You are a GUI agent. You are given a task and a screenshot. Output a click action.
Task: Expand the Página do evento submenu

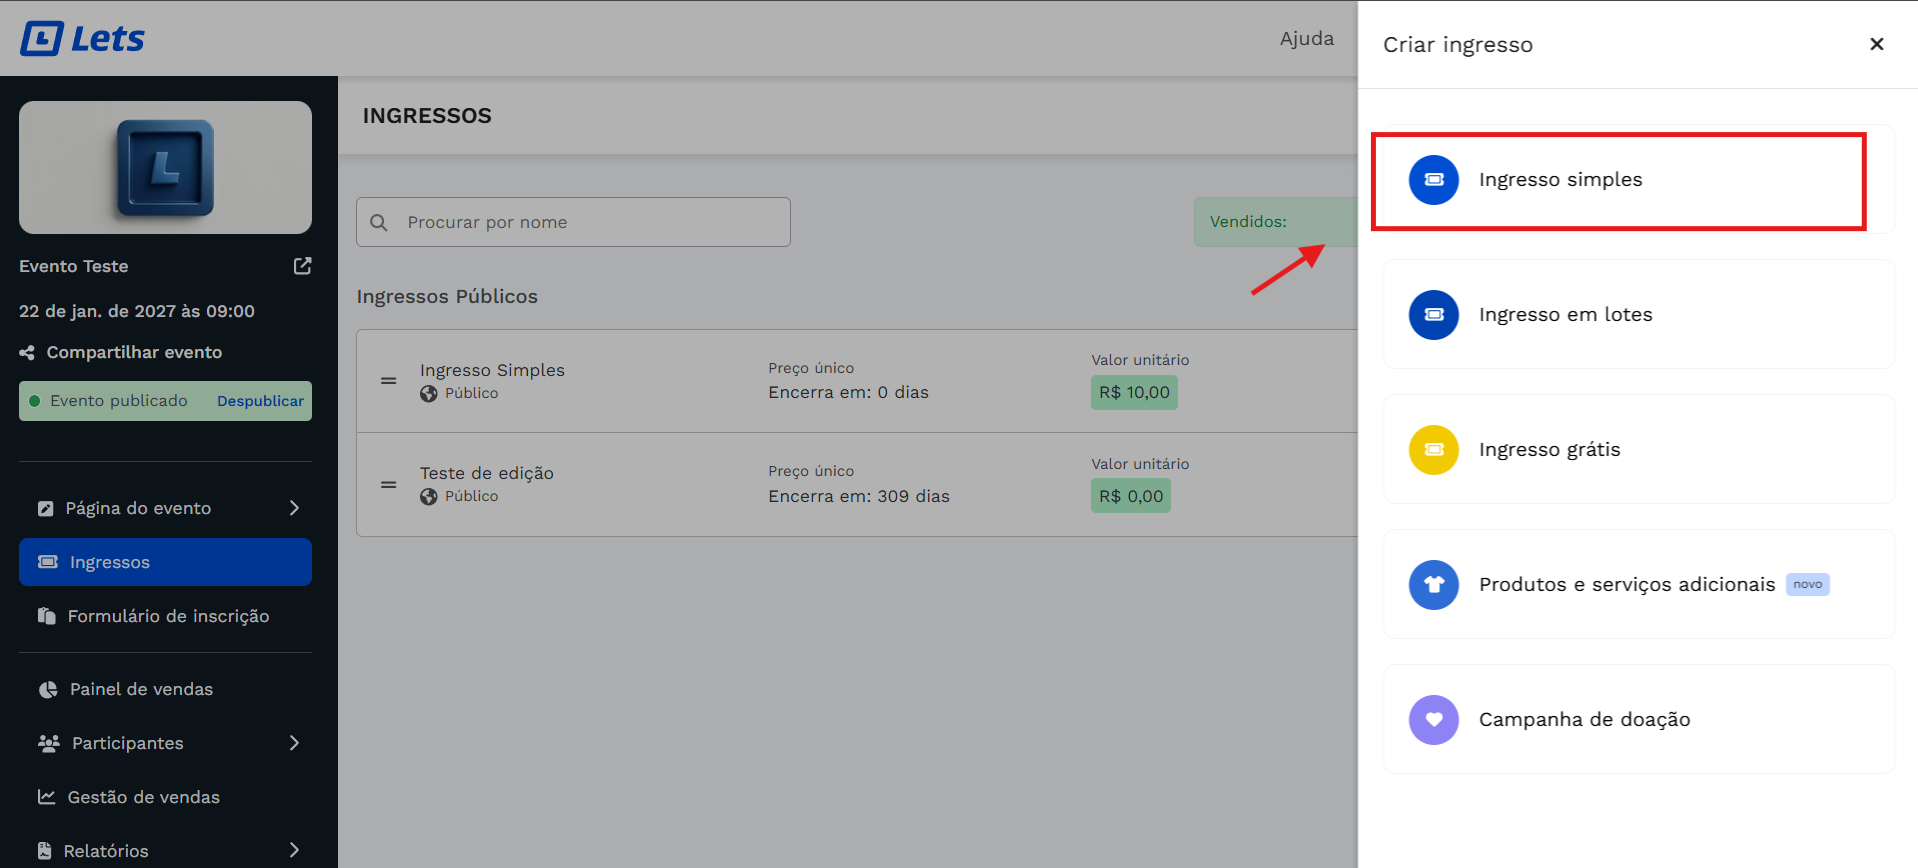coord(294,508)
